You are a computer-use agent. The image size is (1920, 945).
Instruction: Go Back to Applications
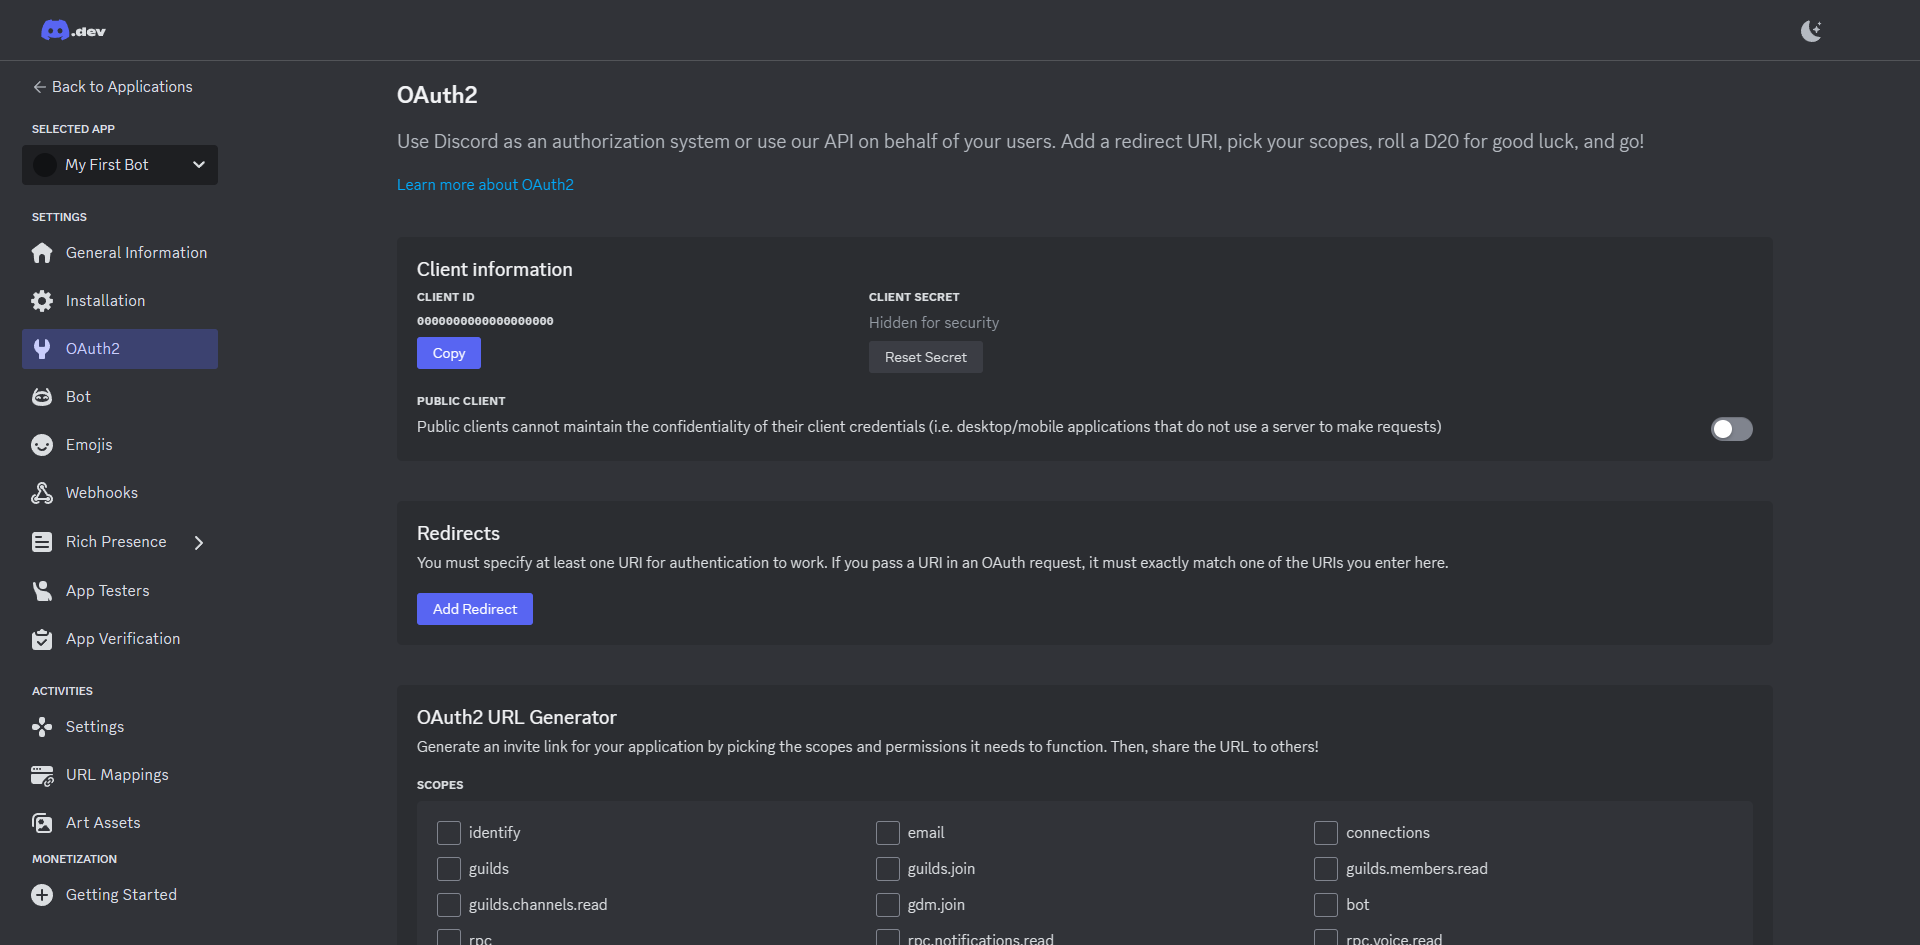tap(112, 87)
